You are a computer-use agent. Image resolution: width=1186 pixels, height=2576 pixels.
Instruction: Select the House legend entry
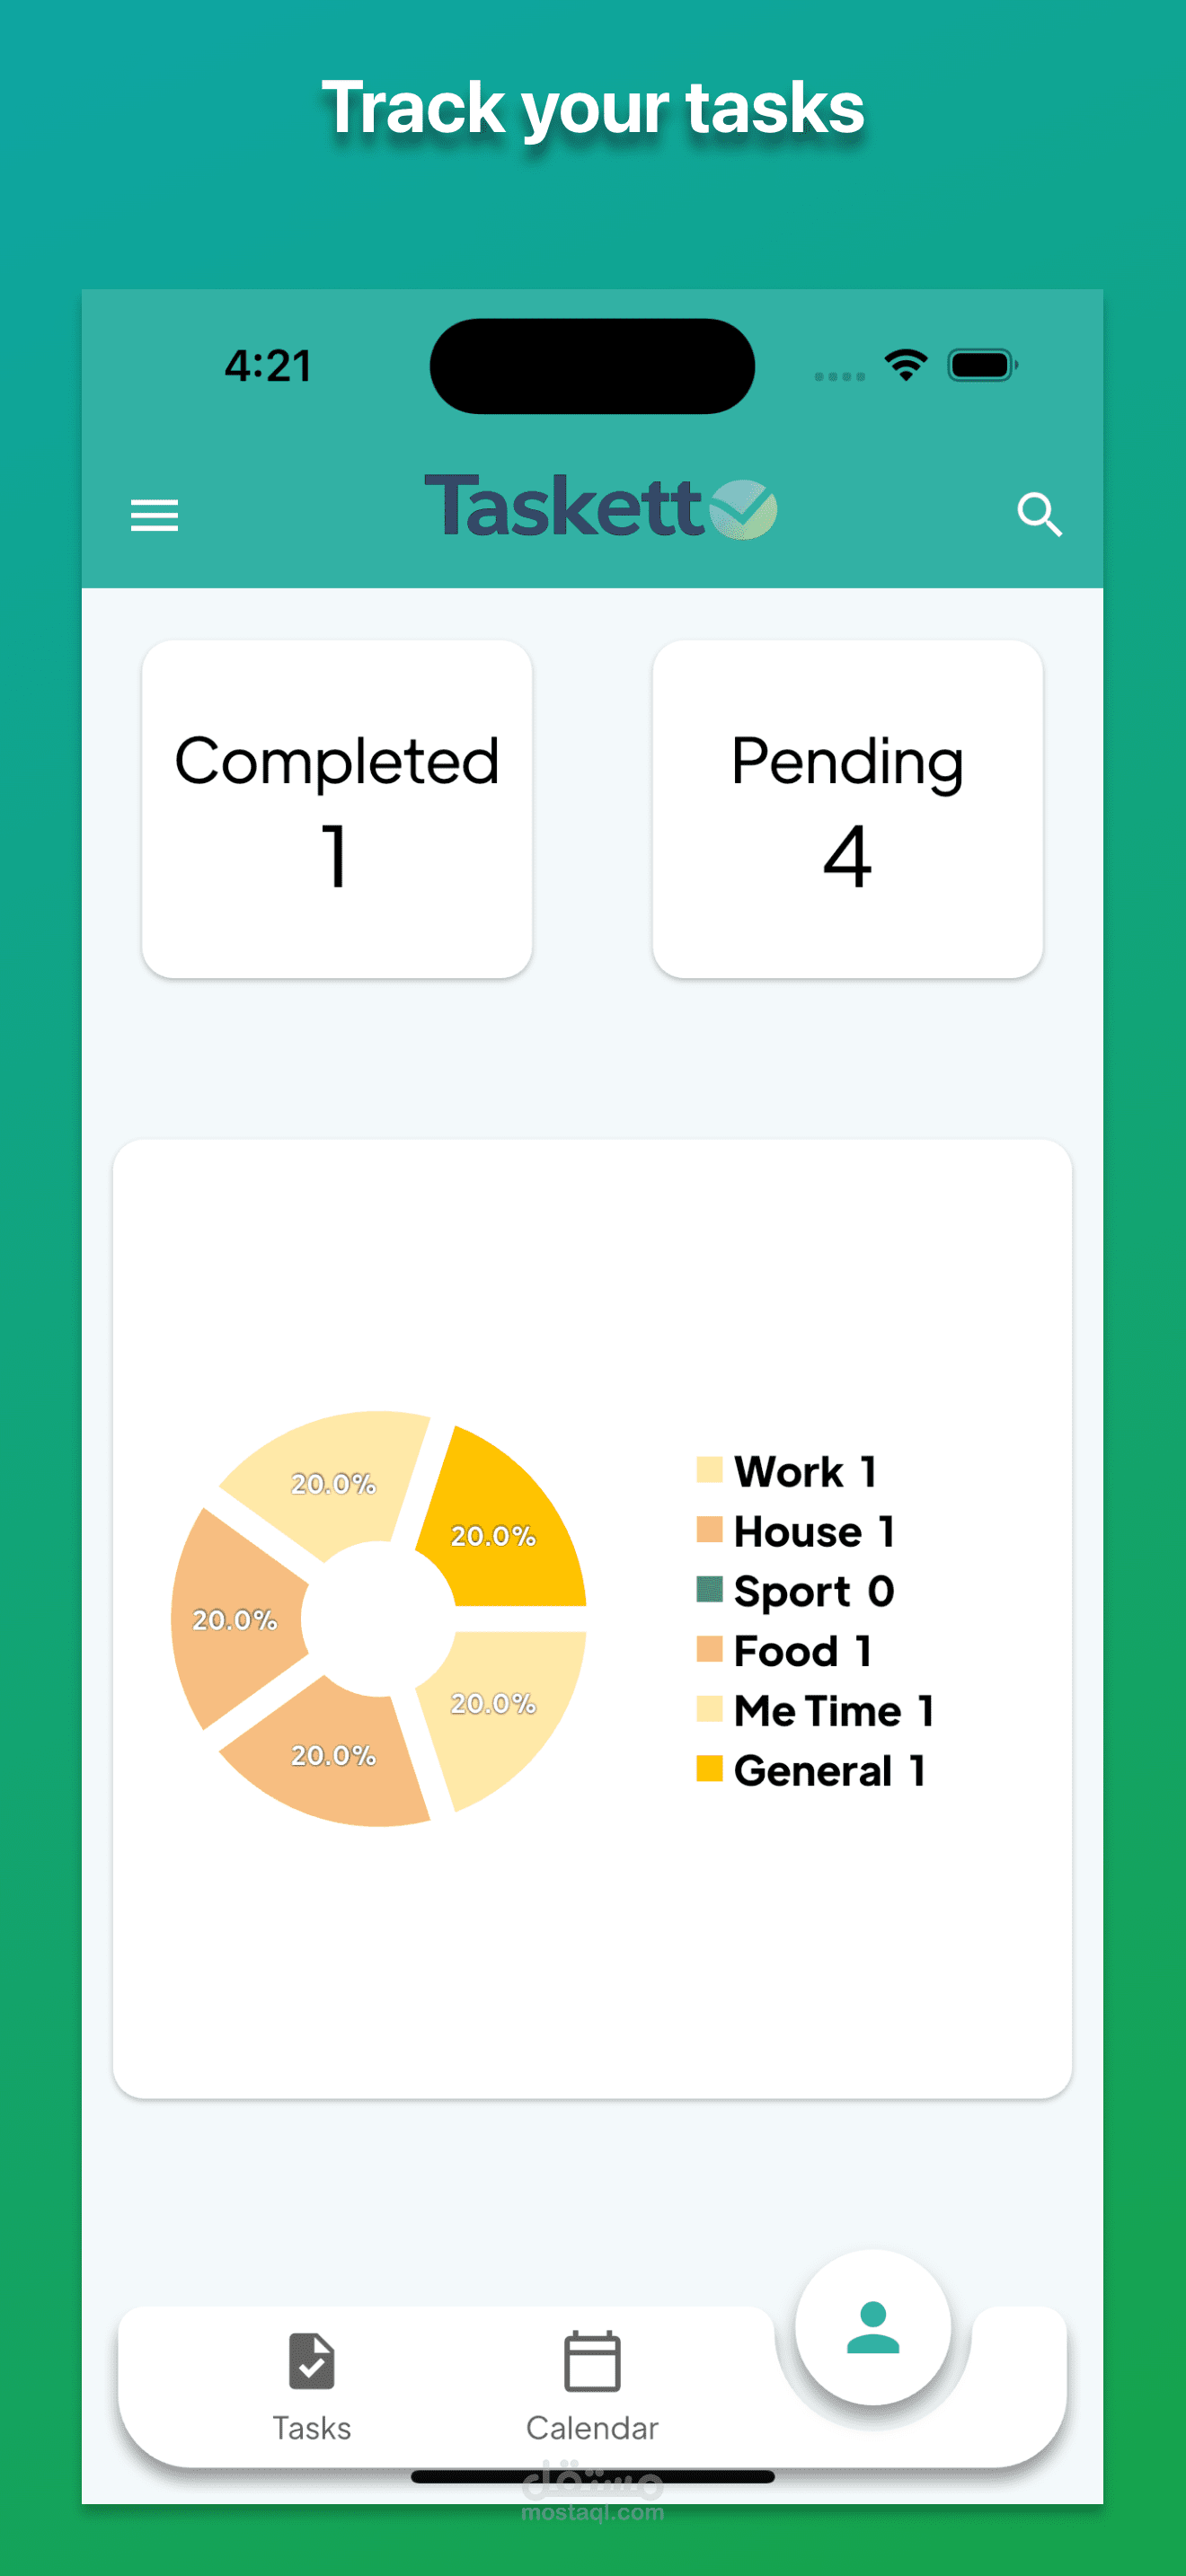click(x=796, y=1531)
